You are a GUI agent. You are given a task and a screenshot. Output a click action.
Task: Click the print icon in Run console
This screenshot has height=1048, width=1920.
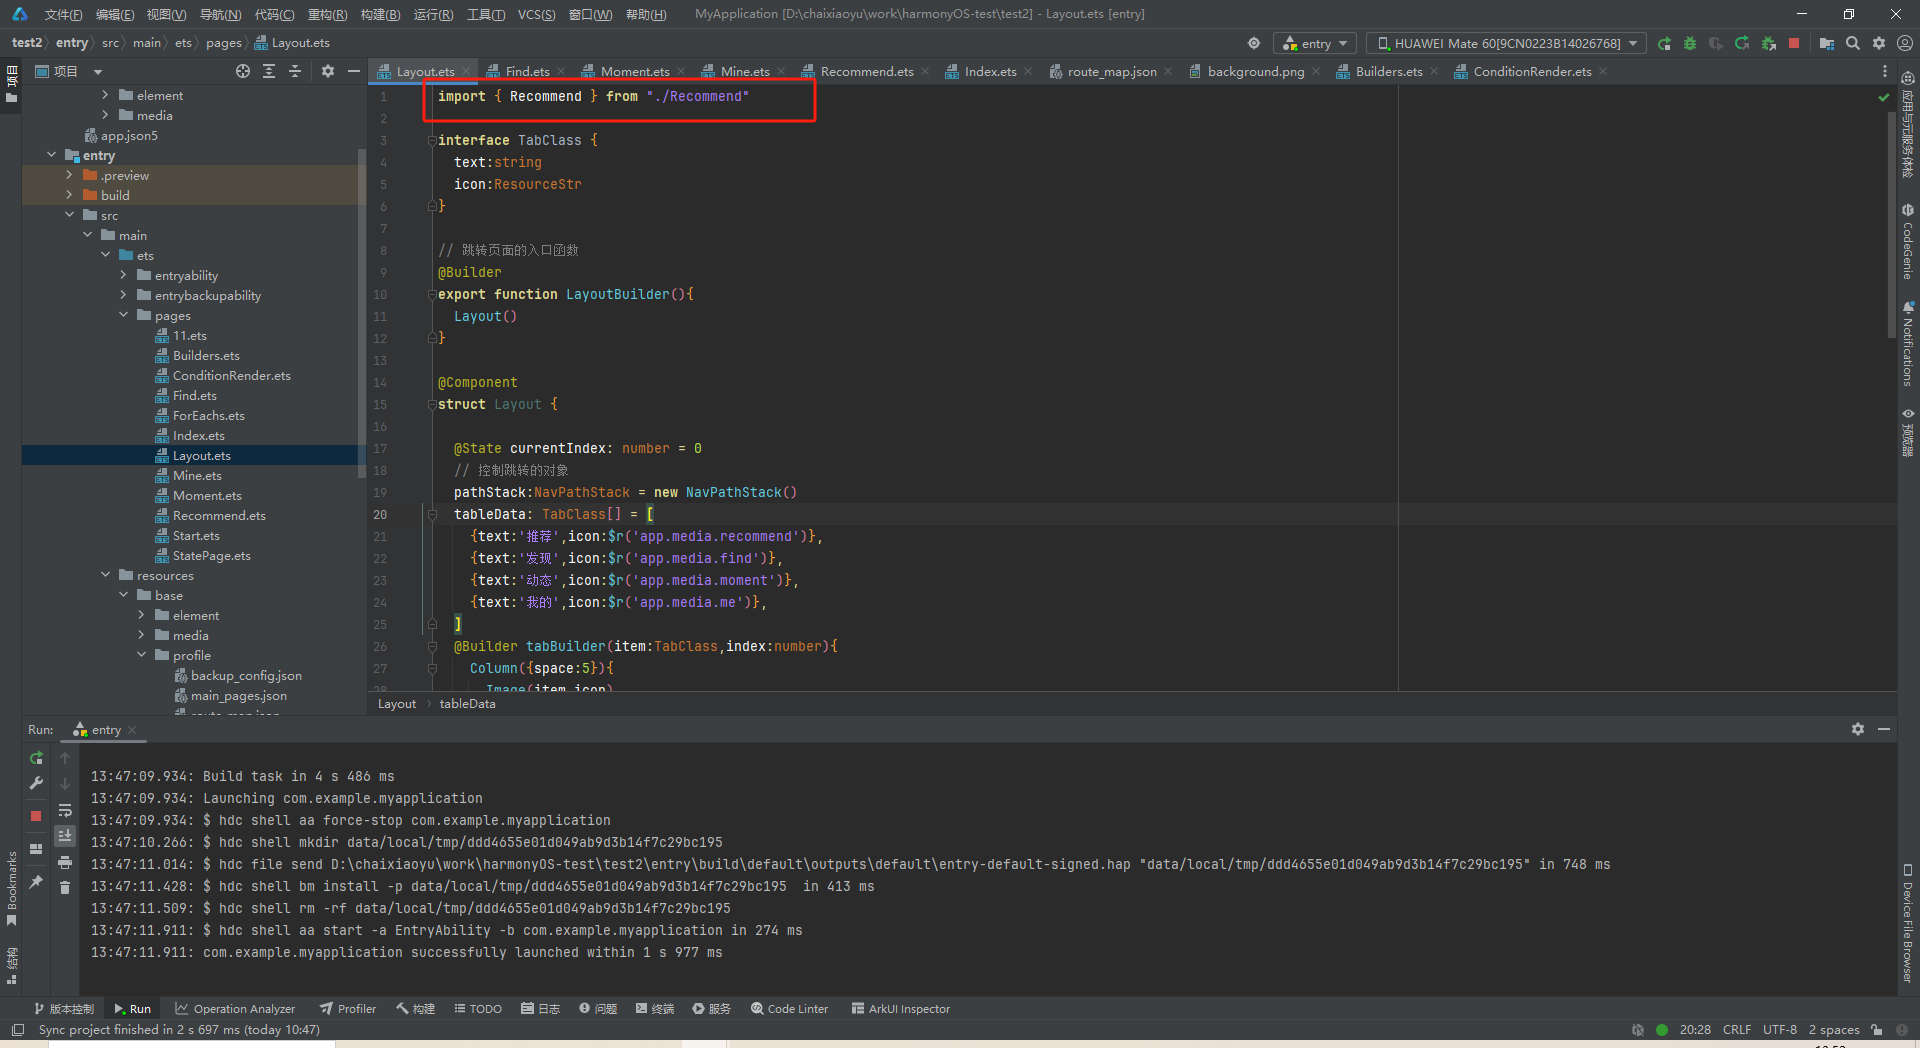tap(65, 862)
